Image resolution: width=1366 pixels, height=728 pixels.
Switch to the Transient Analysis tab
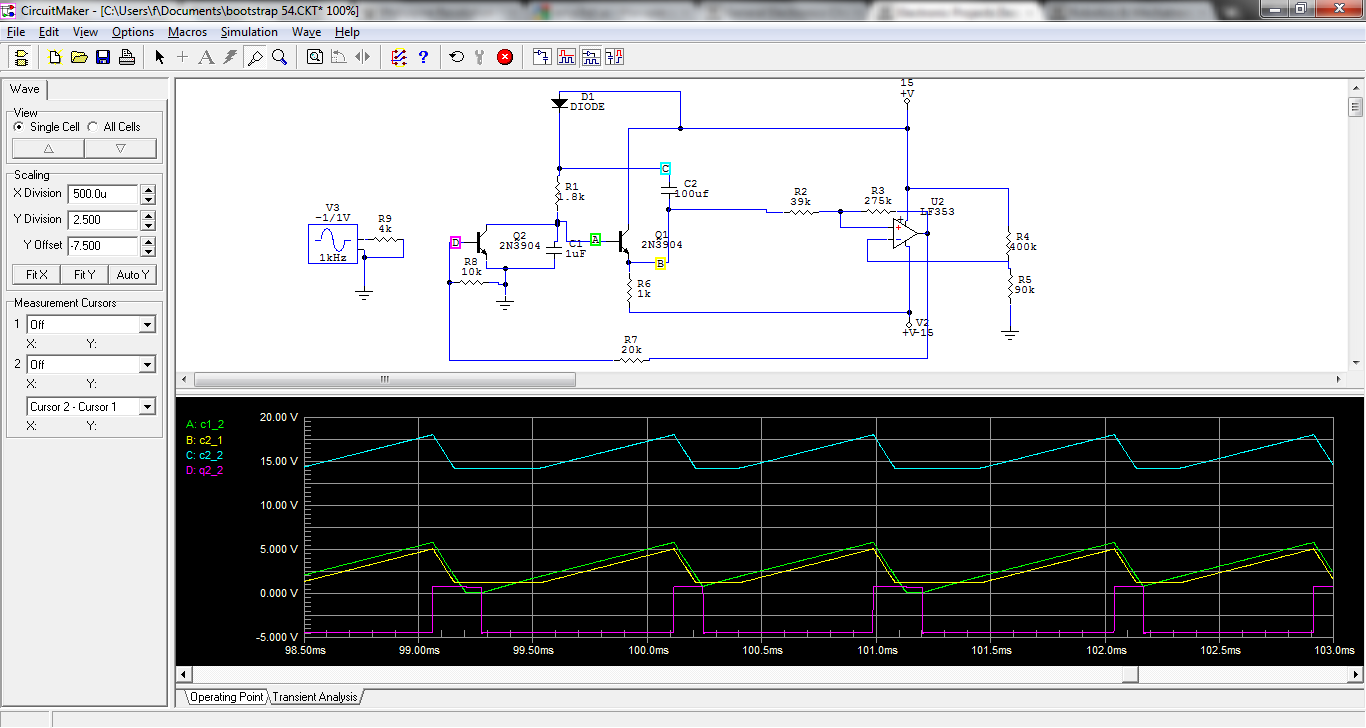[315, 697]
